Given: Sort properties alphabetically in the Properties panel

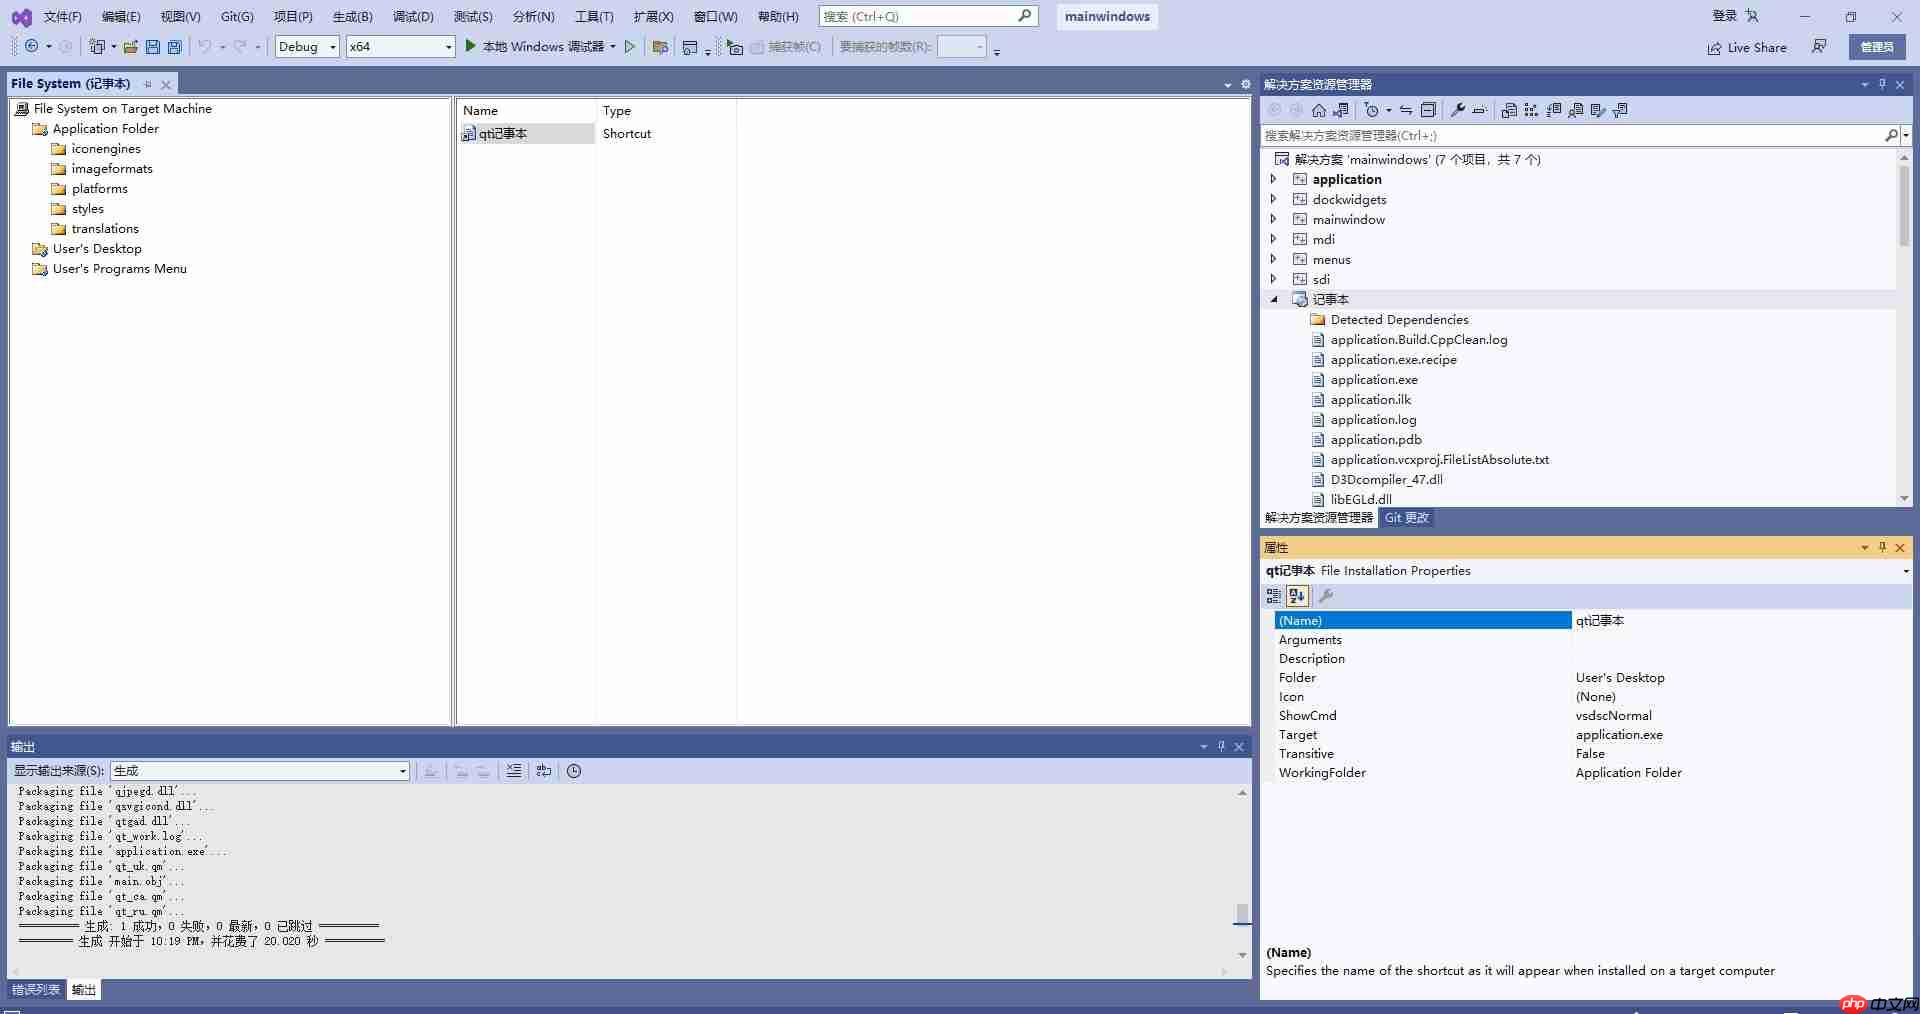Looking at the screenshot, I should 1297,596.
